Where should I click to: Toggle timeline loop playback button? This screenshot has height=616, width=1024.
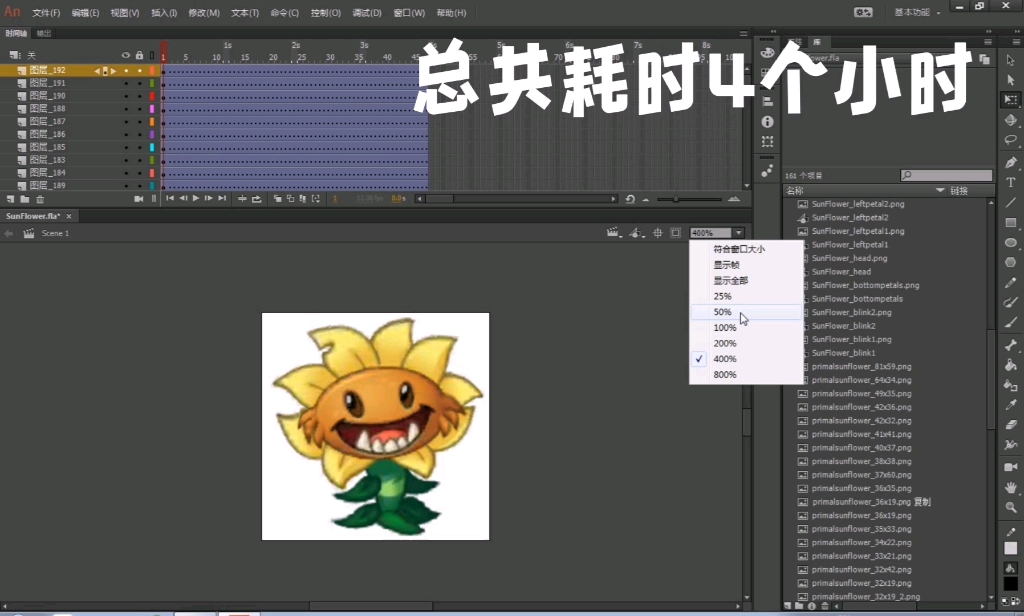[x=256, y=199]
